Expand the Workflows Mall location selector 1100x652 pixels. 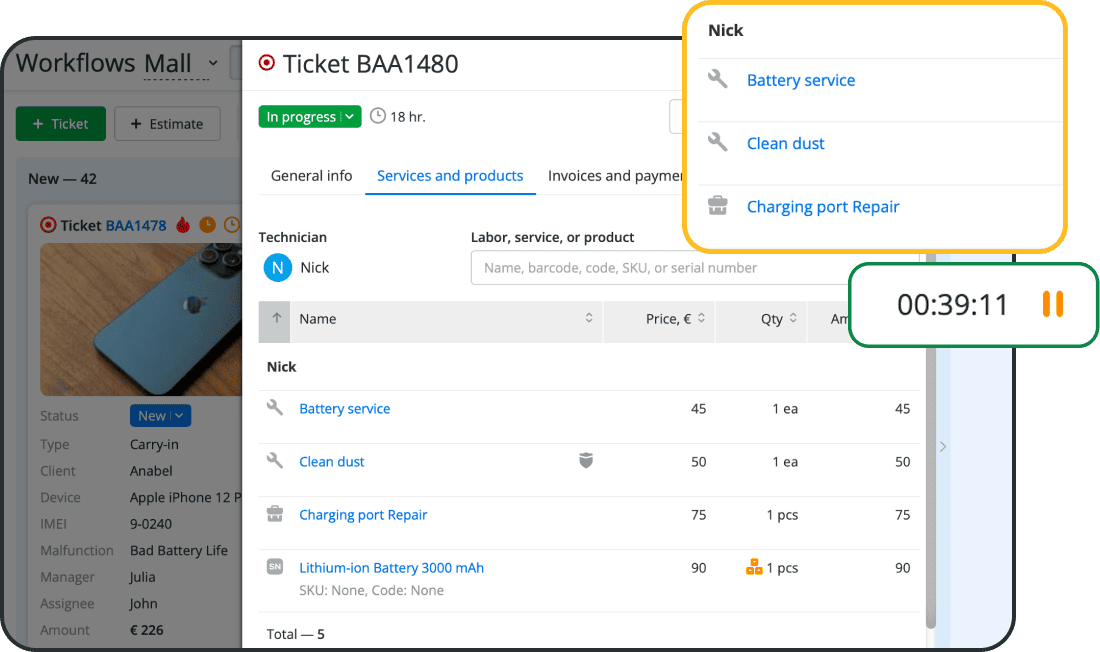212,63
